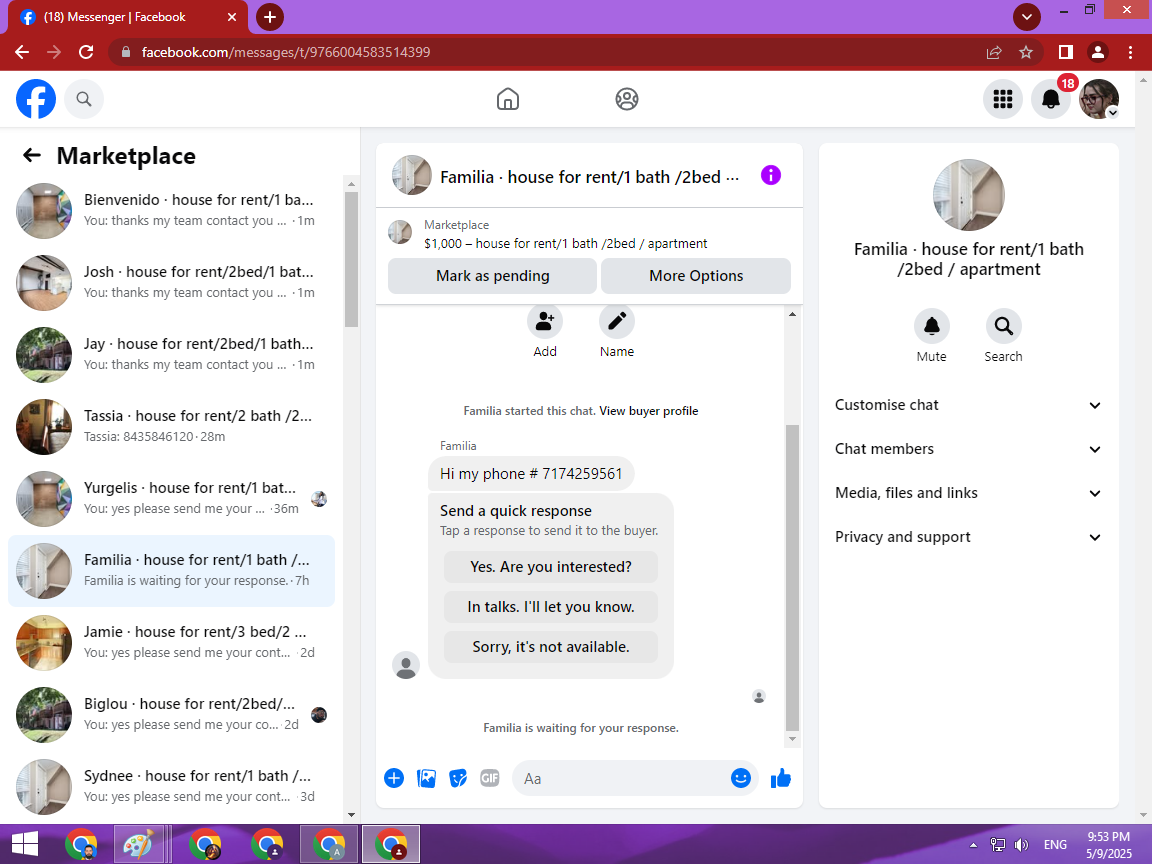Open the Facebook search magnifier icon
This screenshot has width=1154, height=866.
[x=84, y=99]
